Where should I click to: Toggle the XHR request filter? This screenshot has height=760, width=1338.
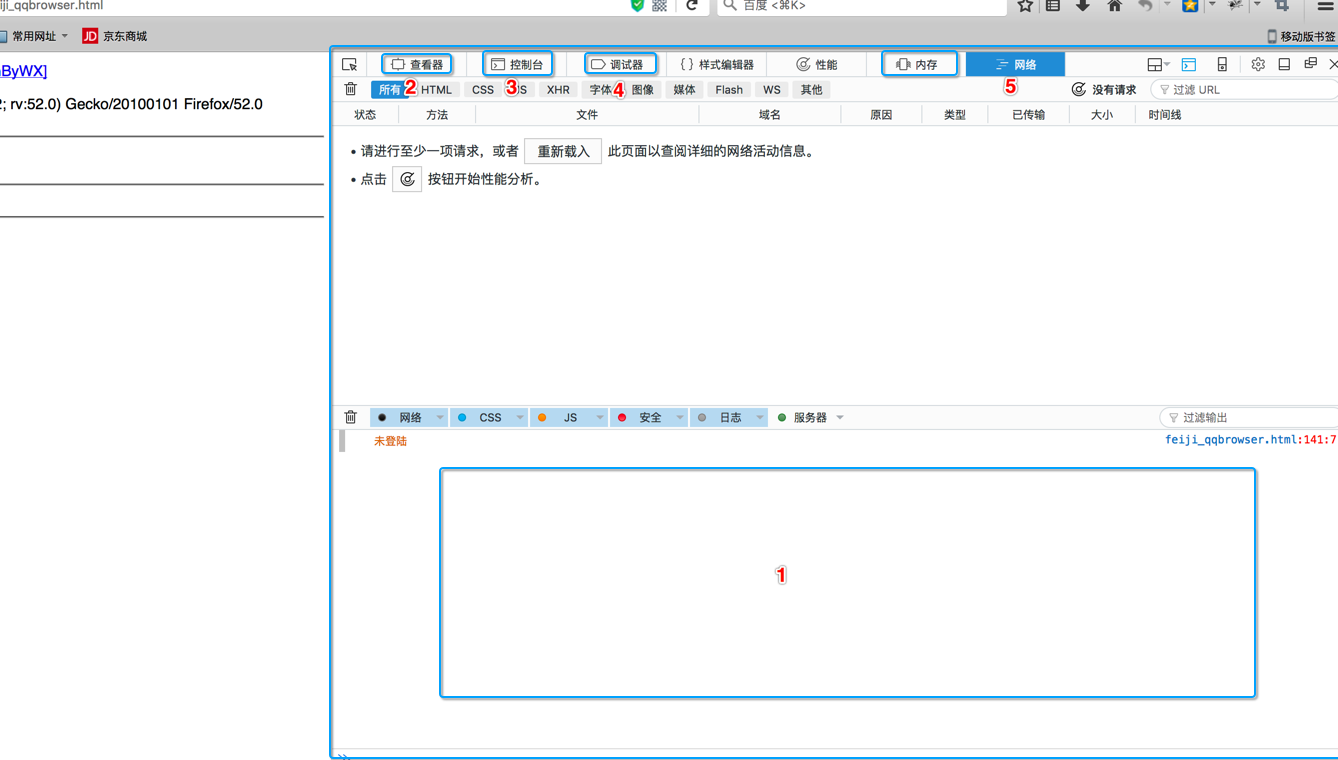pyautogui.click(x=558, y=89)
